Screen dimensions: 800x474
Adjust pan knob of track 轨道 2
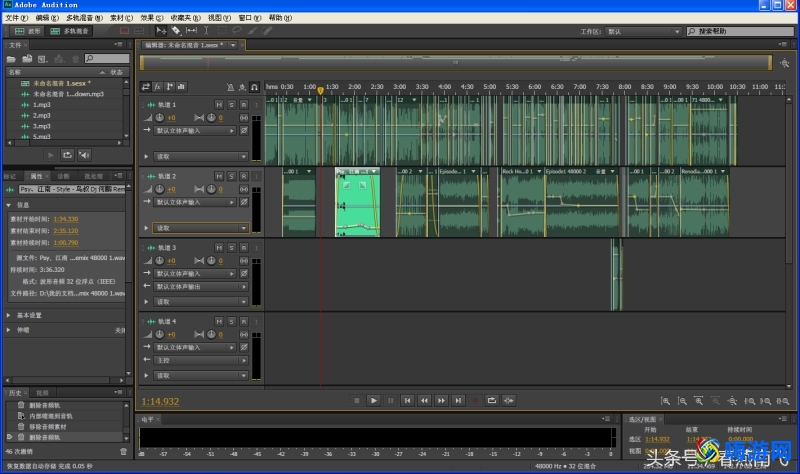coord(211,189)
